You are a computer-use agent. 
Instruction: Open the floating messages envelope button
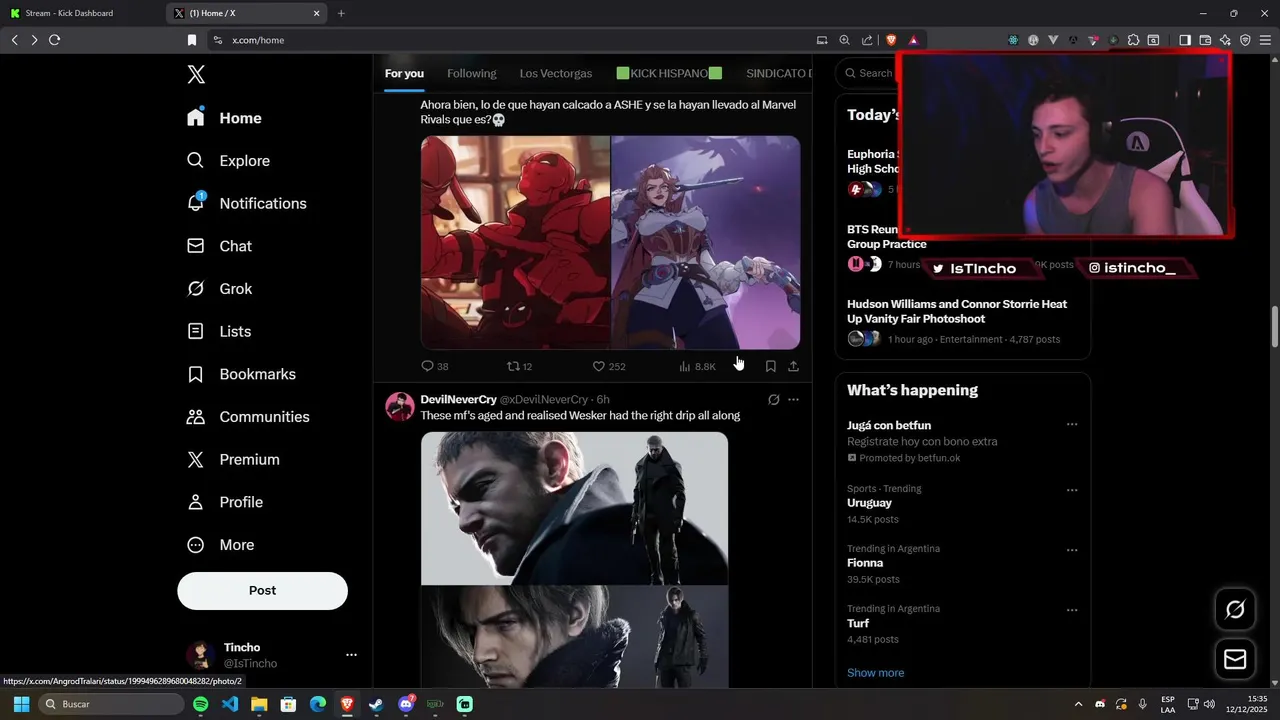[x=1235, y=659]
